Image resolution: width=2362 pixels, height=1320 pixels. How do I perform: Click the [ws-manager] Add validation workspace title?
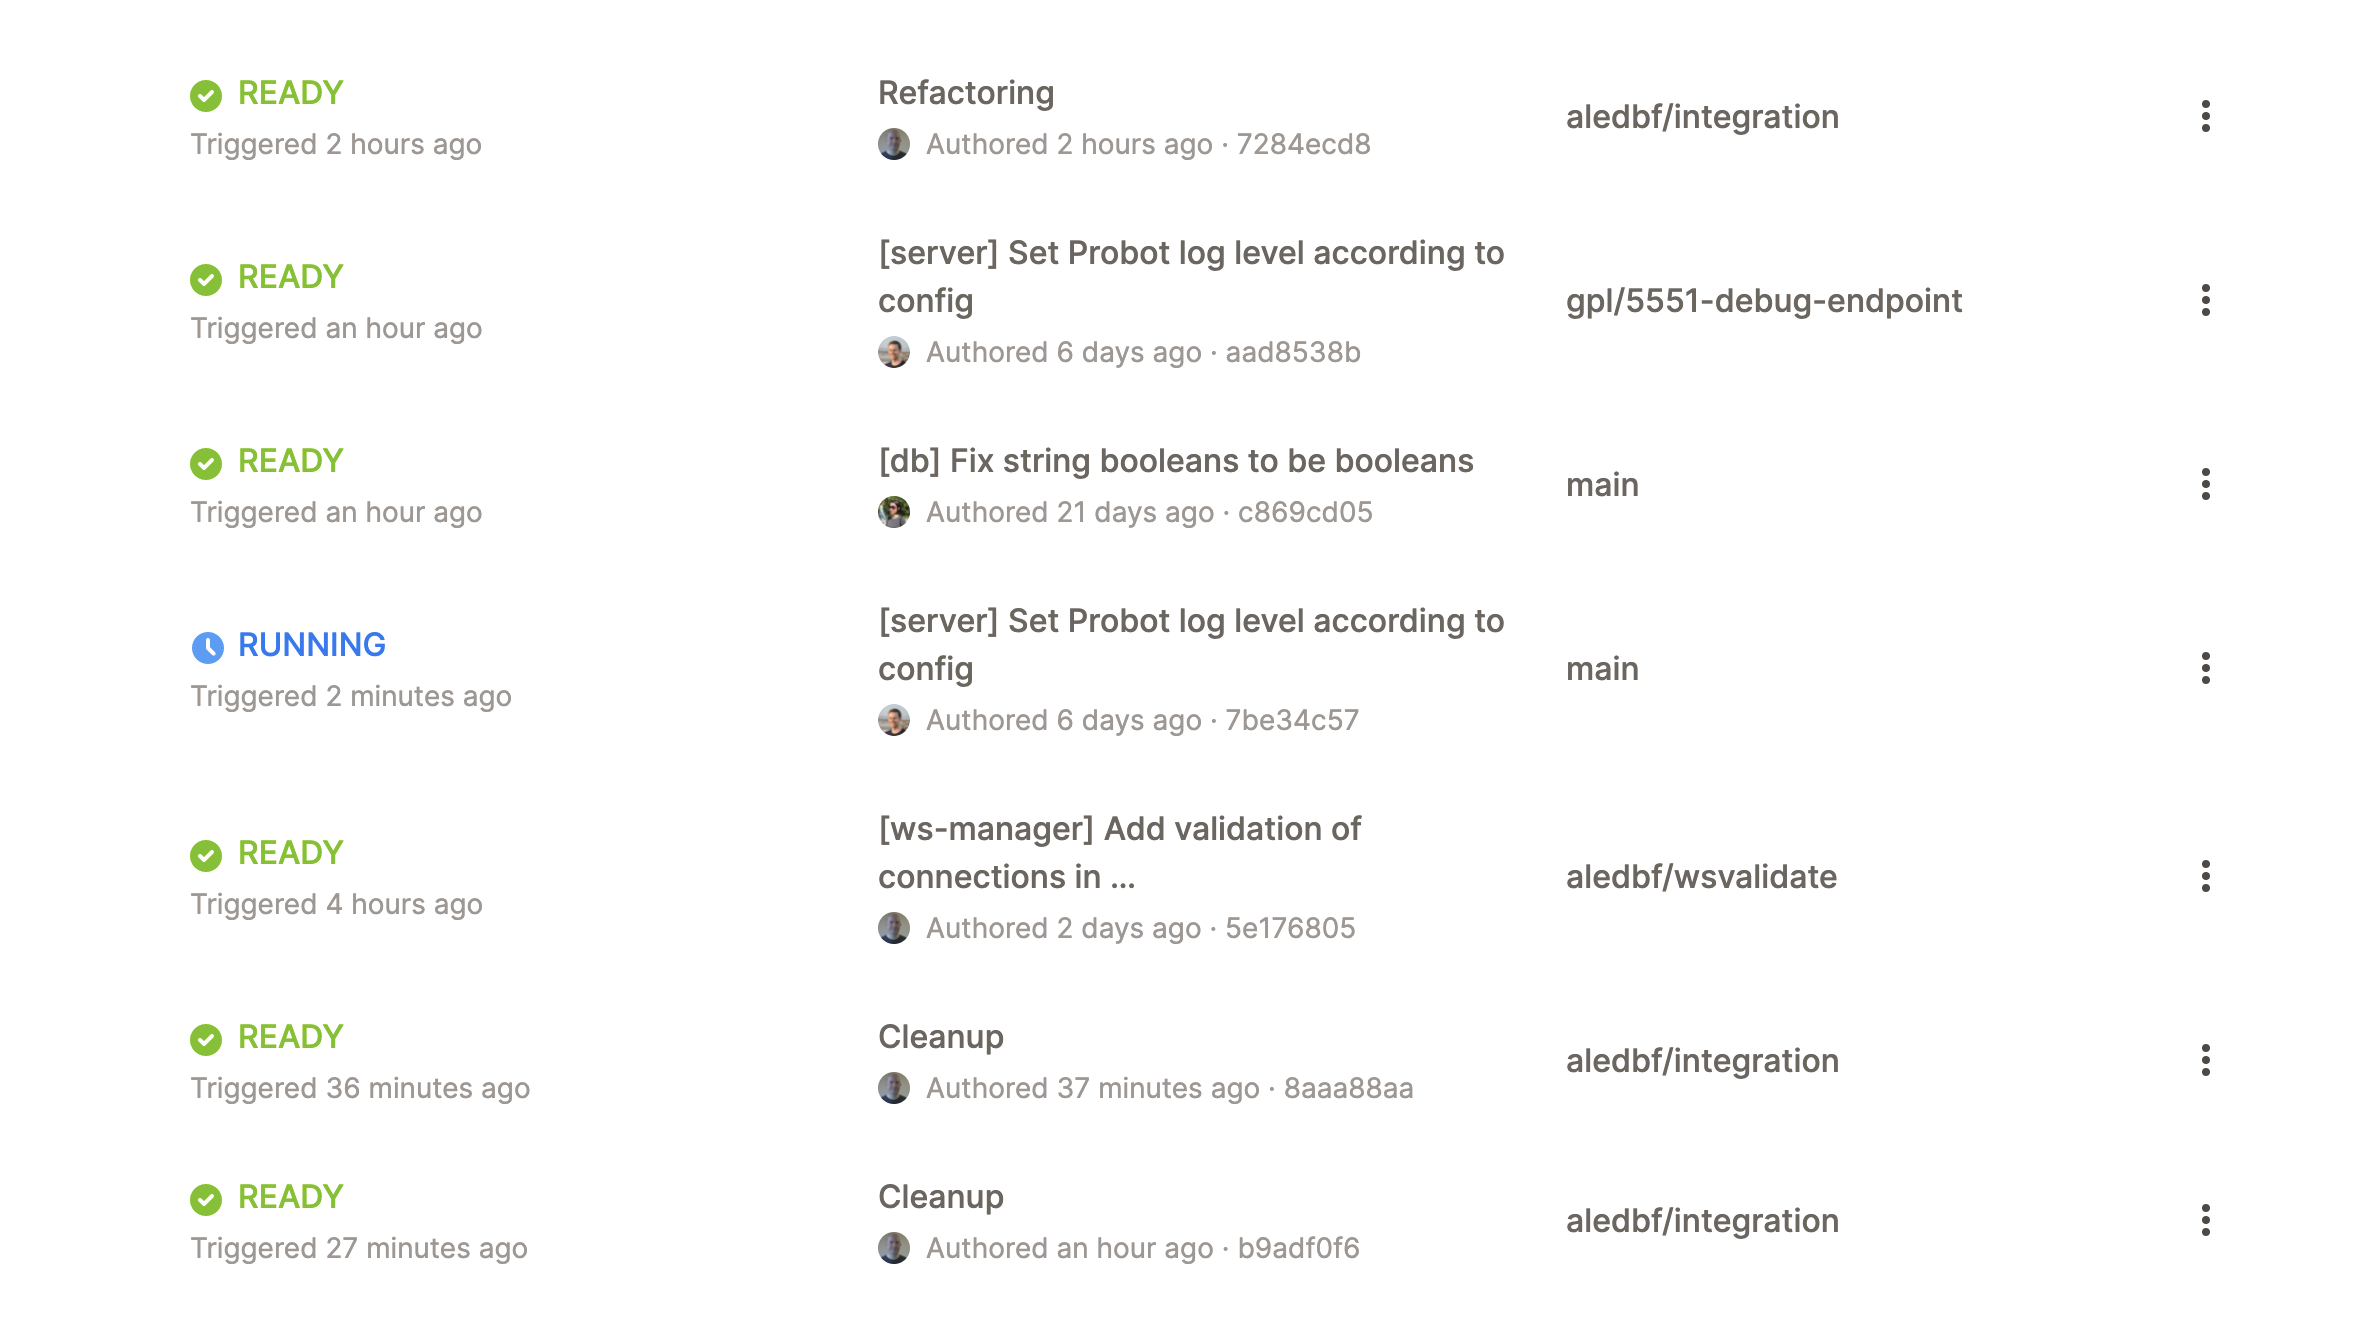point(1118,852)
